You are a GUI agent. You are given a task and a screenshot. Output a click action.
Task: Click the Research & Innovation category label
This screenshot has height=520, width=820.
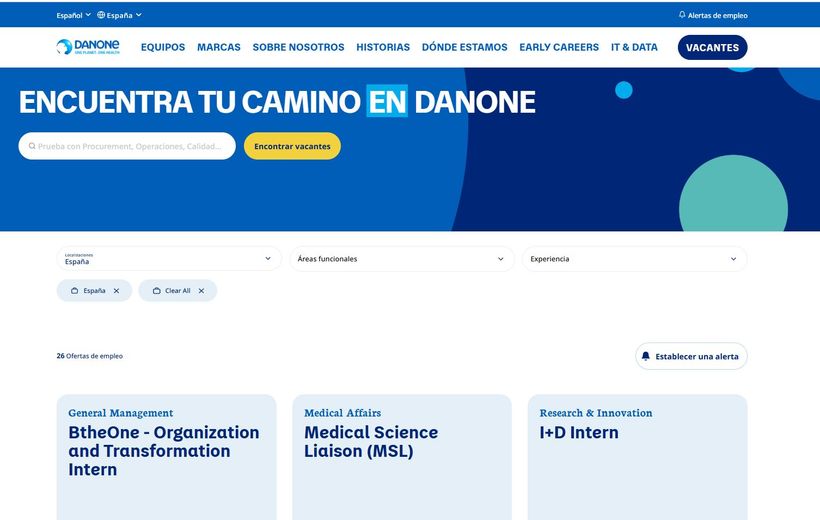[x=596, y=413]
